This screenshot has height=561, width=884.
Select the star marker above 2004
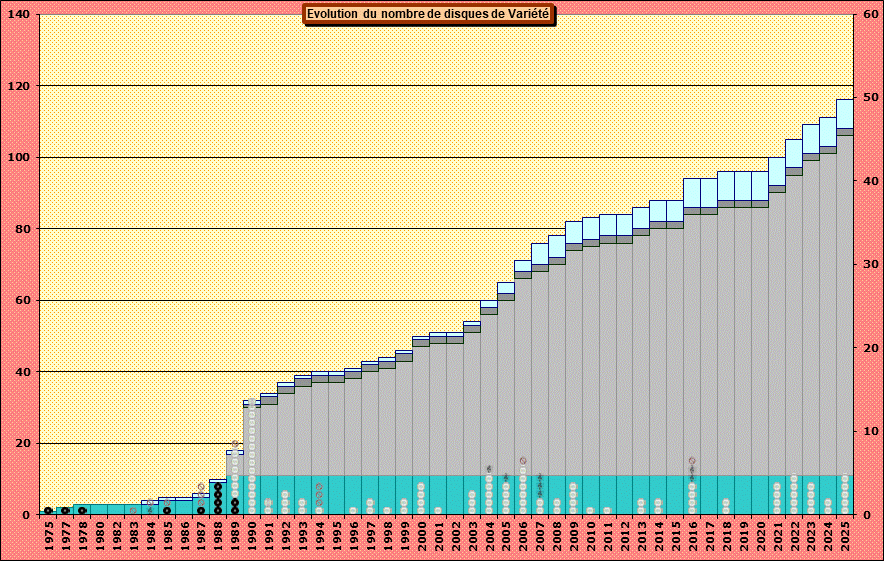click(x=489, y=469)
